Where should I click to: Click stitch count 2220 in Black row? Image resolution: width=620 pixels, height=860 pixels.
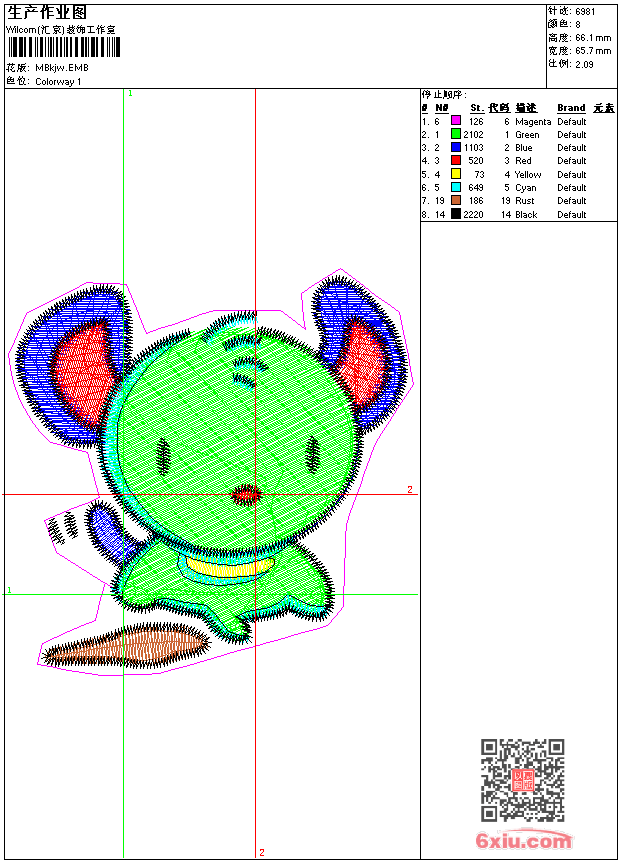coord(474,214)
